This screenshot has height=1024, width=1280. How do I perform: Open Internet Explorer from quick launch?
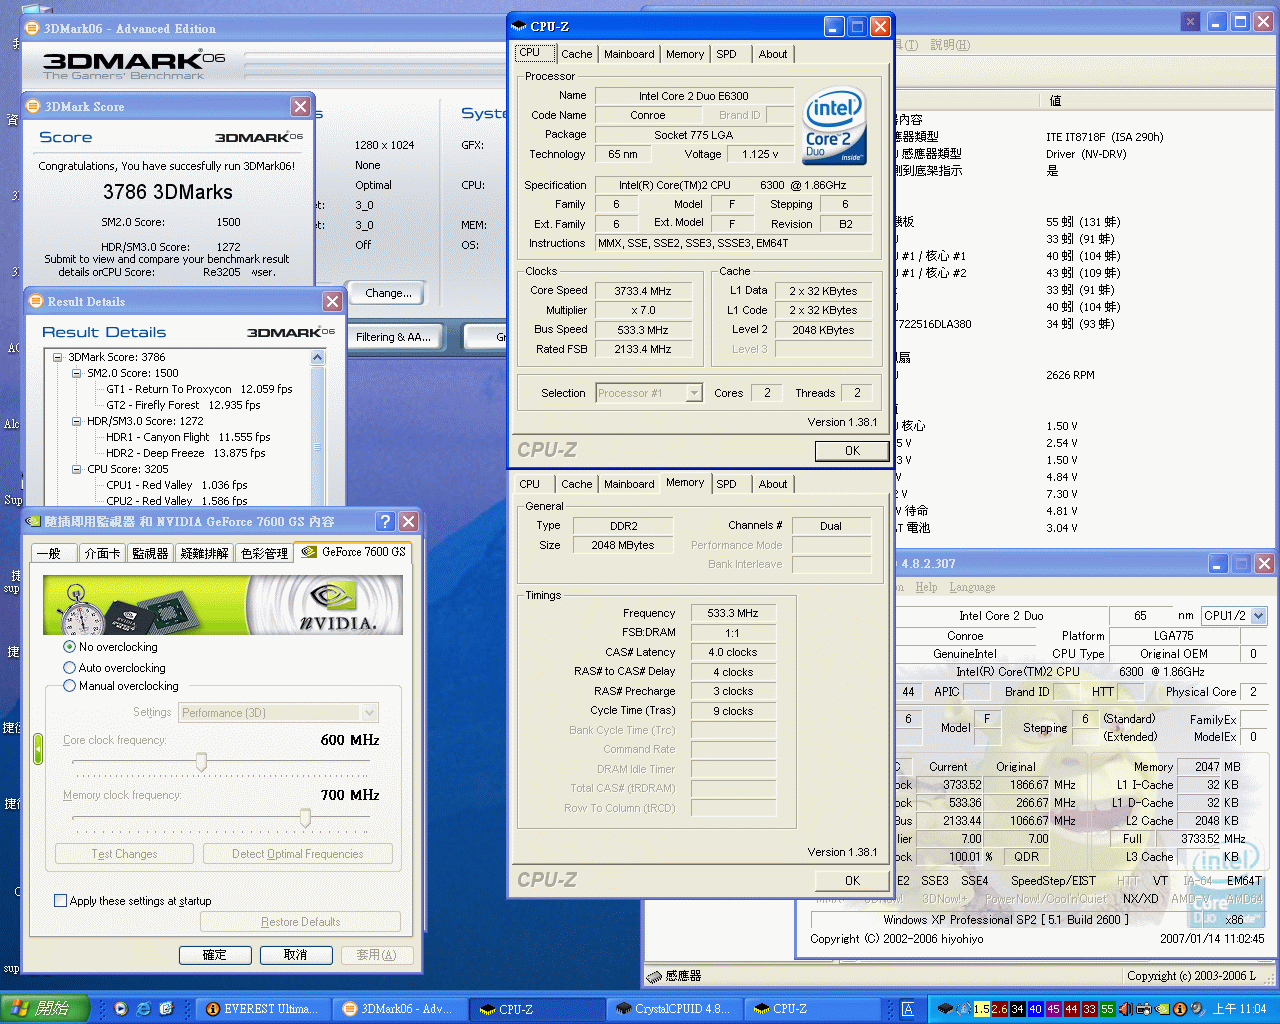tap(143, 1009)
